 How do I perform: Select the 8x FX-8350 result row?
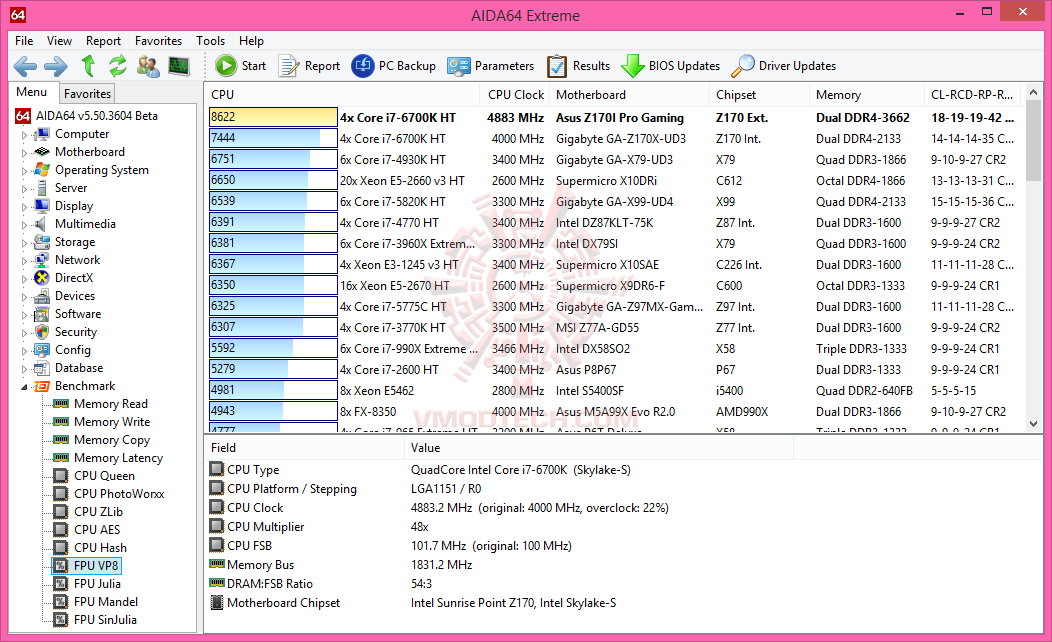(614, 411)
